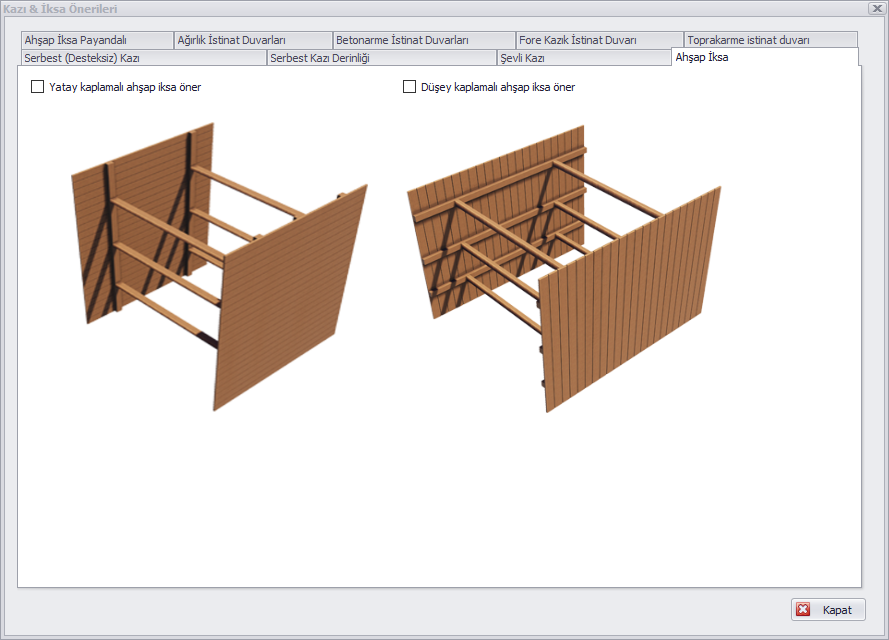Select the Şevli Kazı tab
Screen dimensions: 889x640
584,58
